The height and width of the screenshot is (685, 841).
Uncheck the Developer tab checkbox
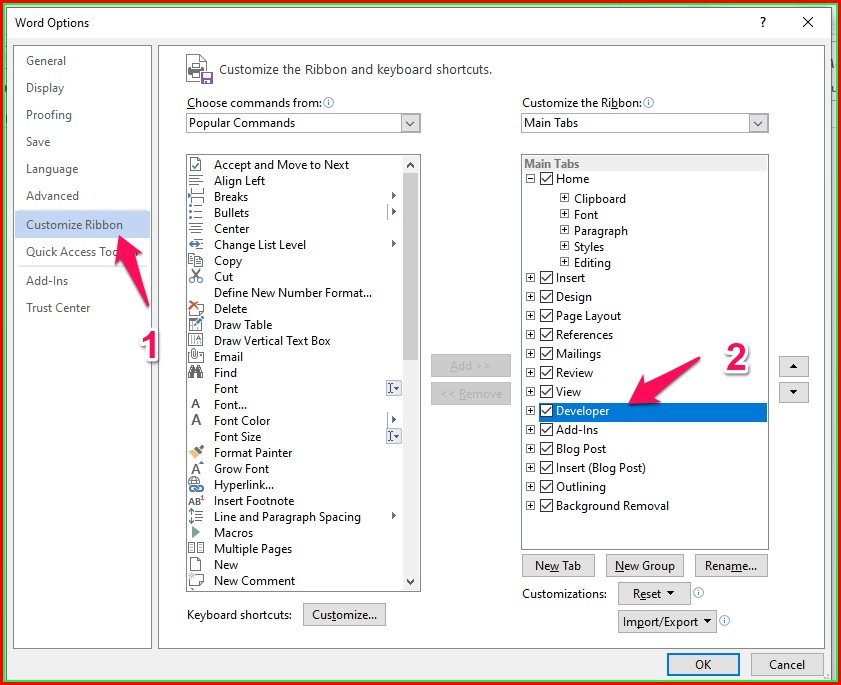click(x=546, y=410)
